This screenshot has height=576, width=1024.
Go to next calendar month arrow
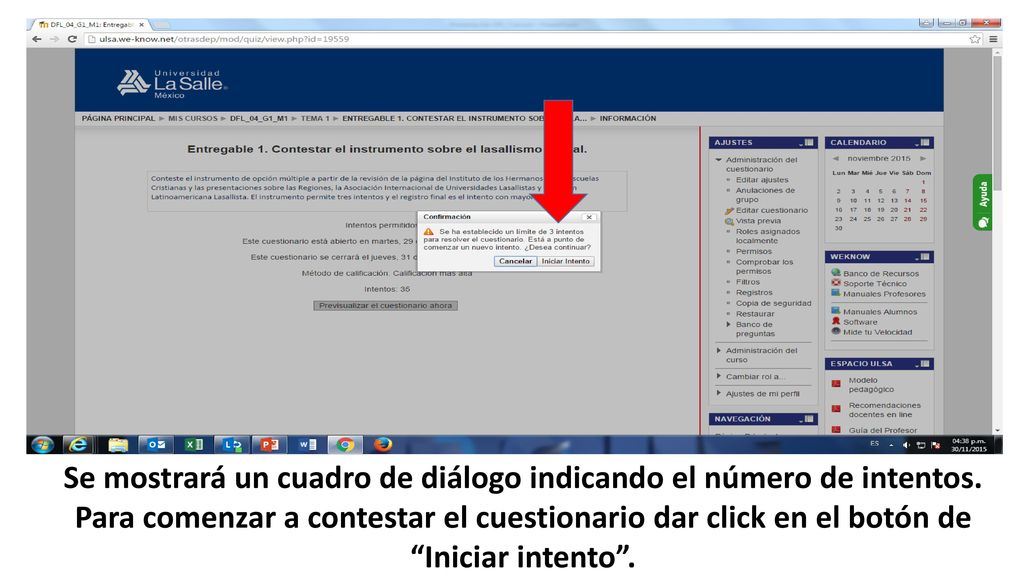click(923, 159)
